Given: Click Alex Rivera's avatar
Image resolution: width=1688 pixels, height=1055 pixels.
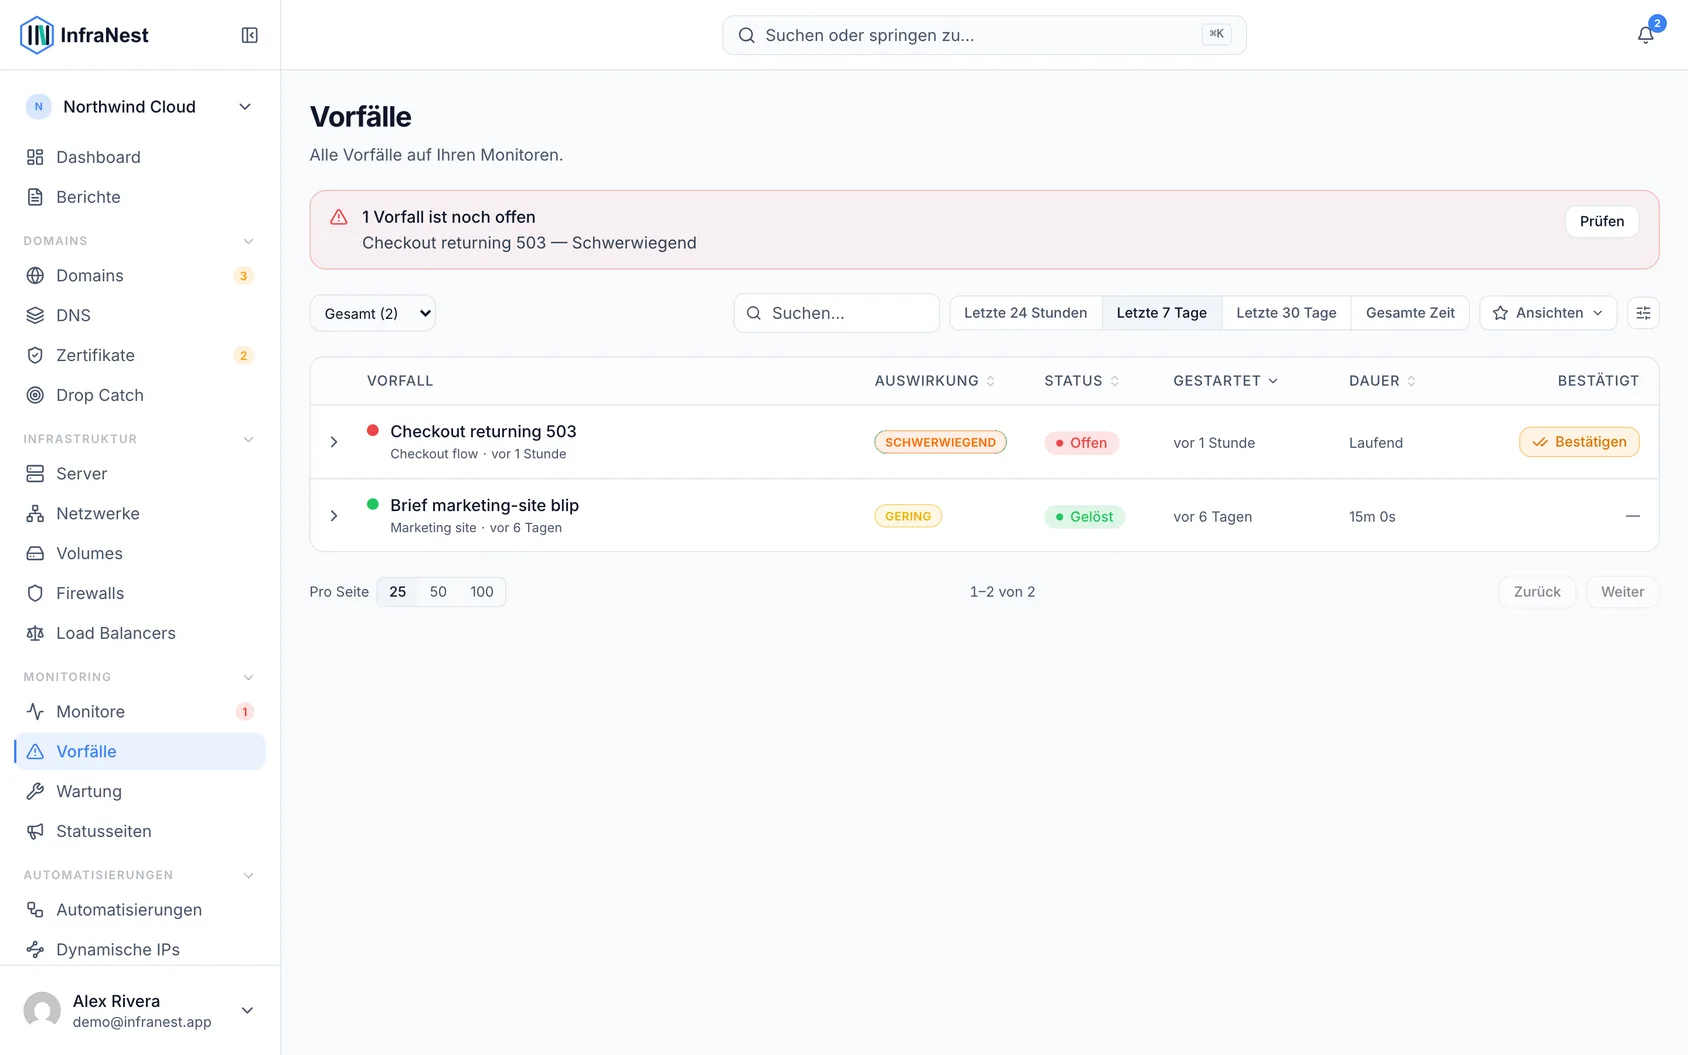Looking at the screenshot, I should pyautogui.click(x=42, y=1010).
